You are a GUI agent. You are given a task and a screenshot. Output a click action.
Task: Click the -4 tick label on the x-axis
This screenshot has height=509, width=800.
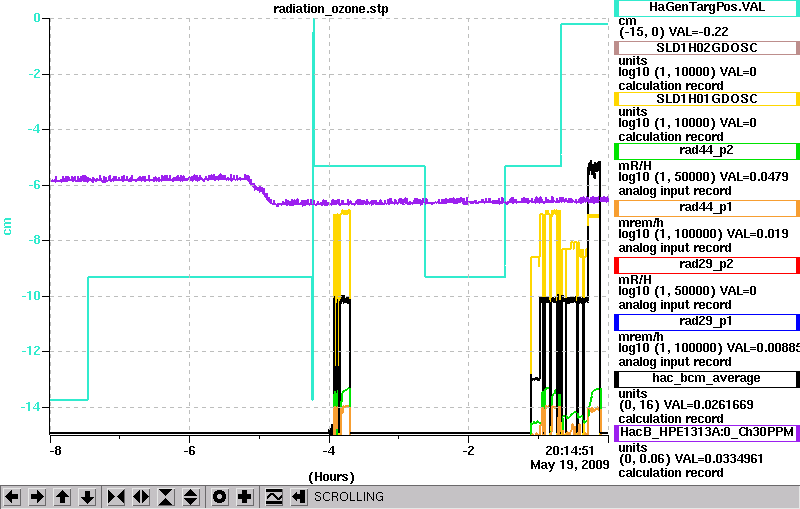click(x=329, y=451)
